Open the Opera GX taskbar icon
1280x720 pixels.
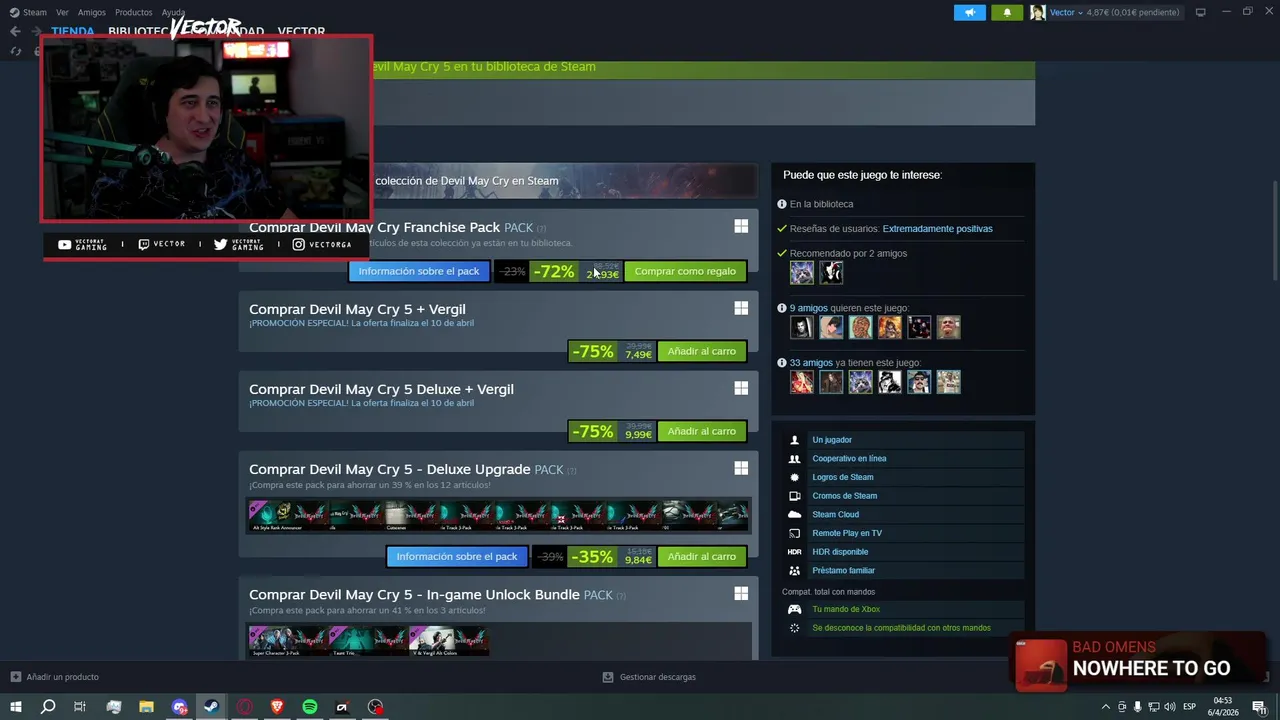tap(244, 707)
